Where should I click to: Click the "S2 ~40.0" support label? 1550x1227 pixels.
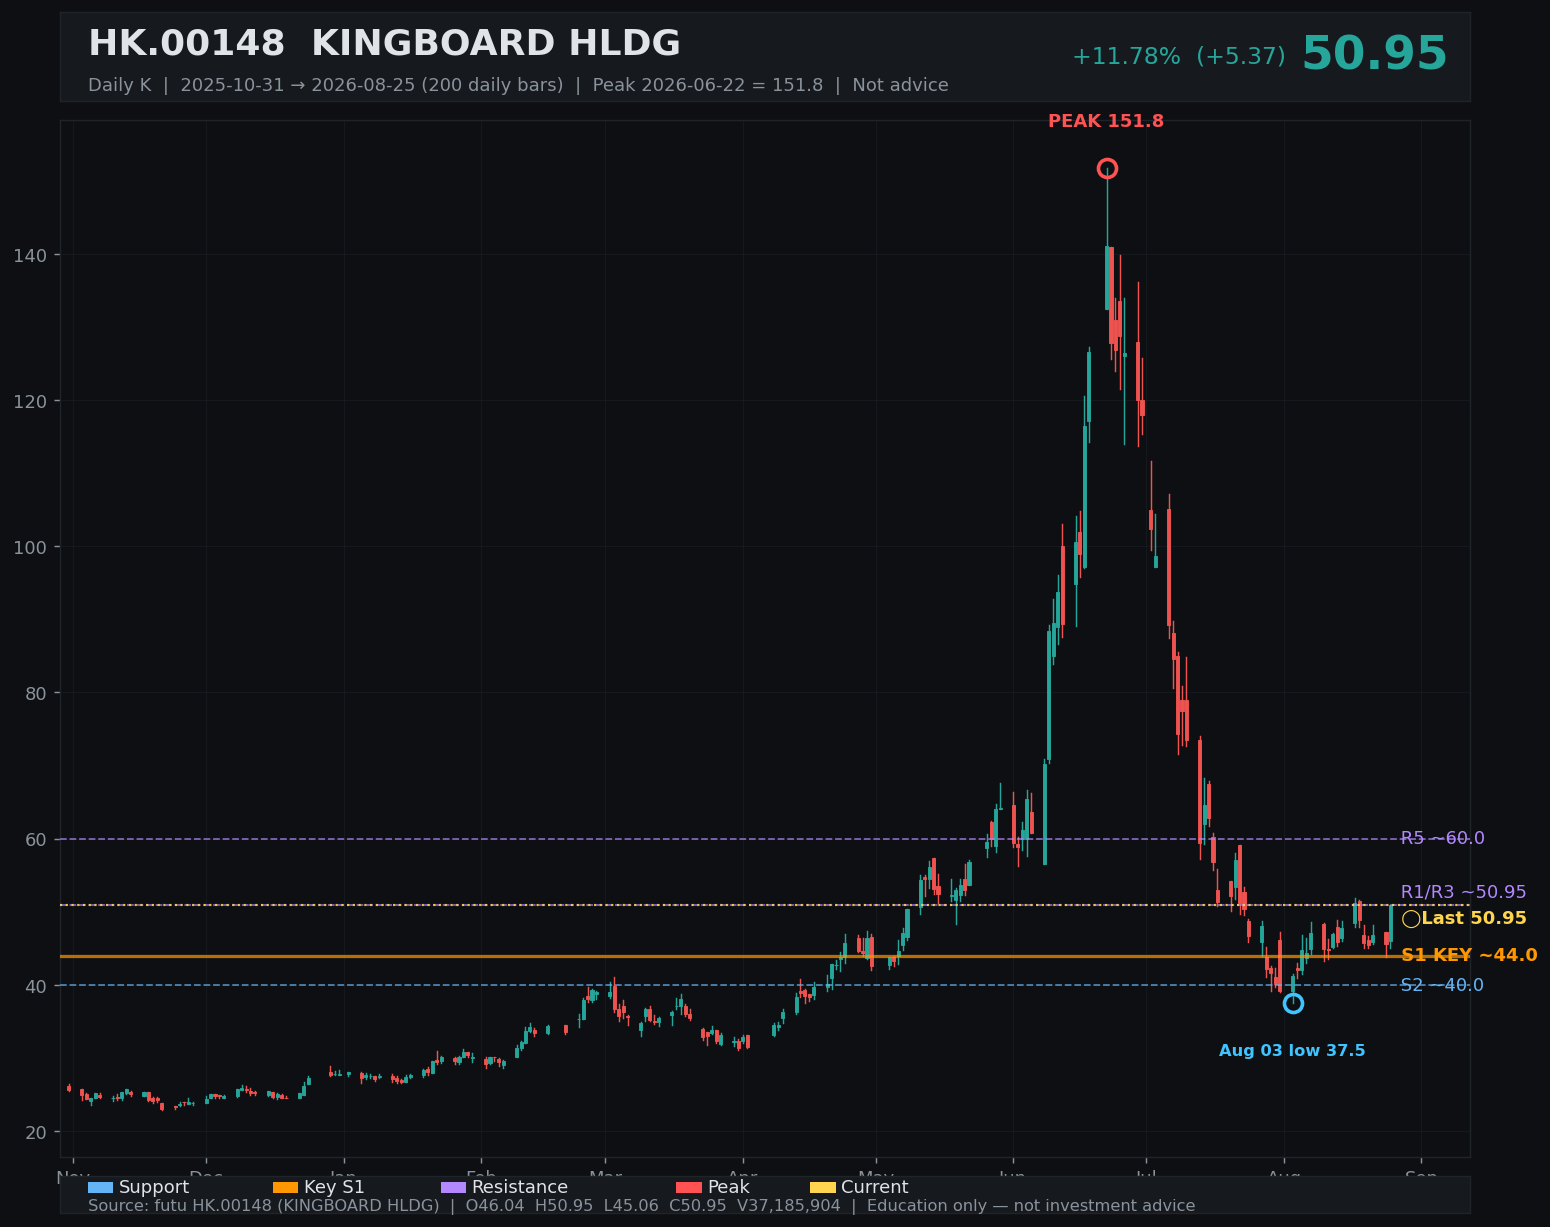1442,986
